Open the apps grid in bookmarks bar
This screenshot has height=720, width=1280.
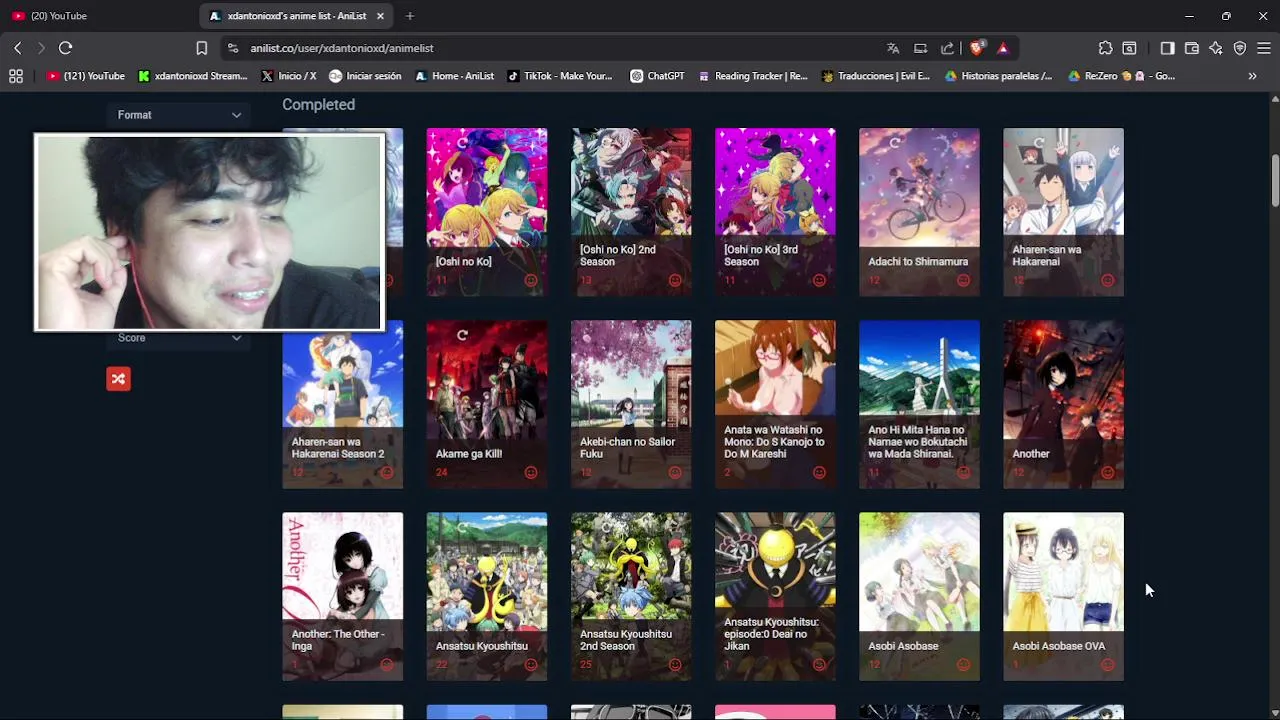pos(16,76)
